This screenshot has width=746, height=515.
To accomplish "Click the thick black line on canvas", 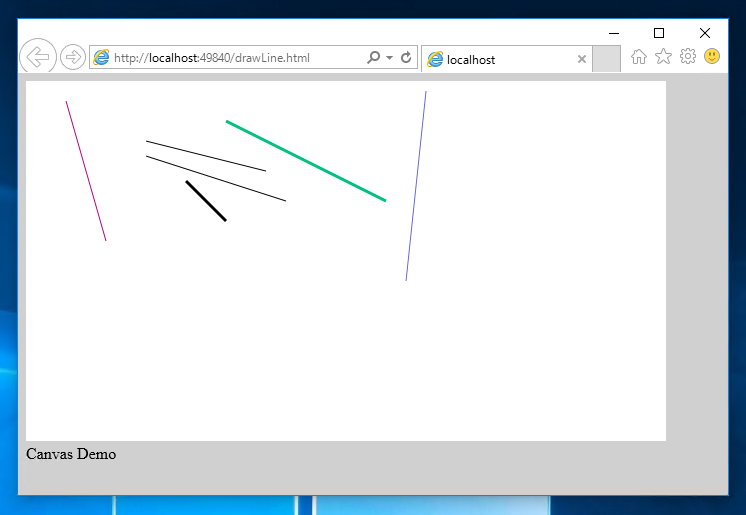I will pyautogui.click(x=206, y=201).
